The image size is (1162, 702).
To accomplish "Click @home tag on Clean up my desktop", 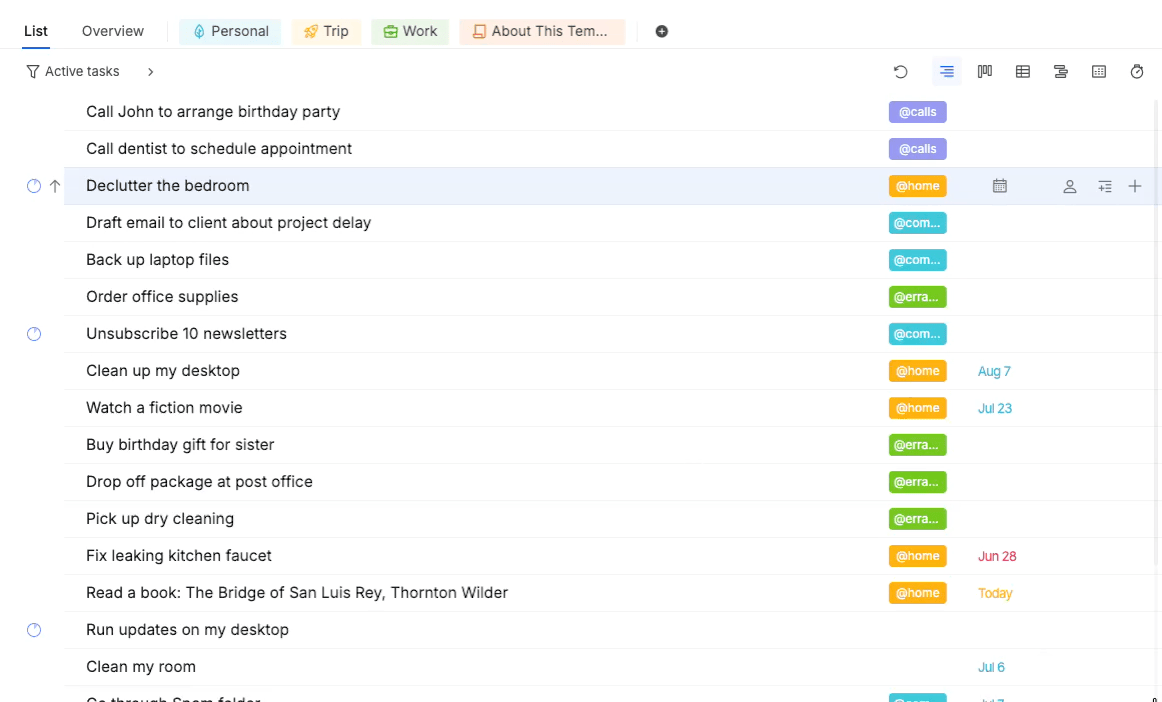I will 917,371.
